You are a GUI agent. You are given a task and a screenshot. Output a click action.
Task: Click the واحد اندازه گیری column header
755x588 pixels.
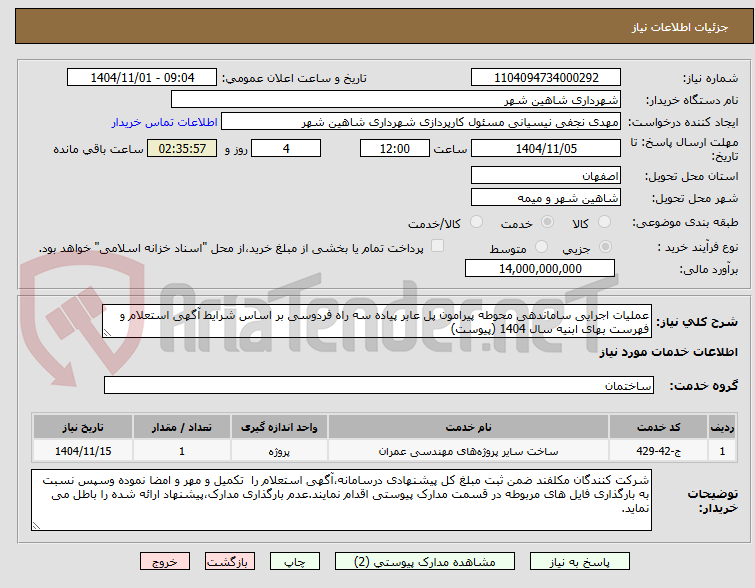[x=279, y=427]
